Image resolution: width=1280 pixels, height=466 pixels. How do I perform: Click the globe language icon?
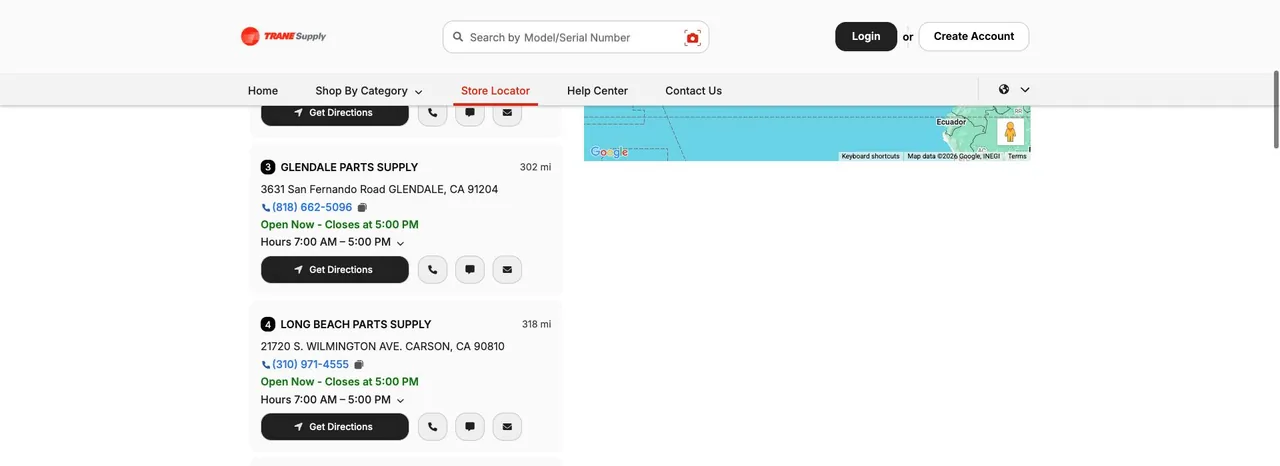(x=1004, y=89)
